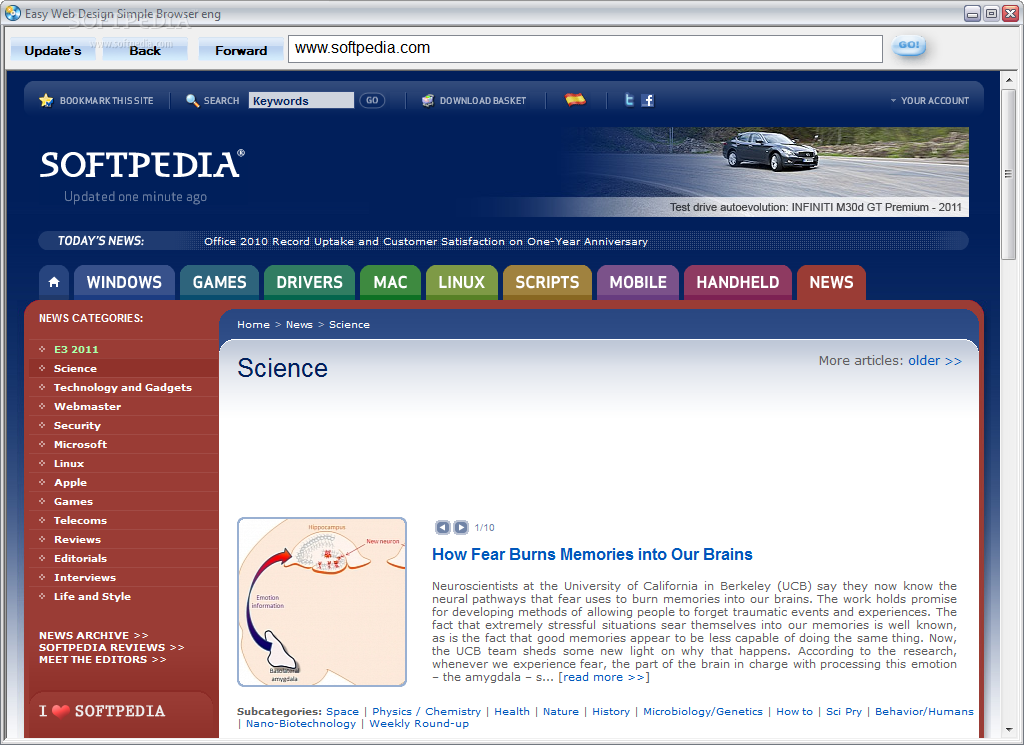Image resolution: width=1024 pixels, height=745 pixels.
Task: Expand Your Account dropdown
Action: (930, 101)
